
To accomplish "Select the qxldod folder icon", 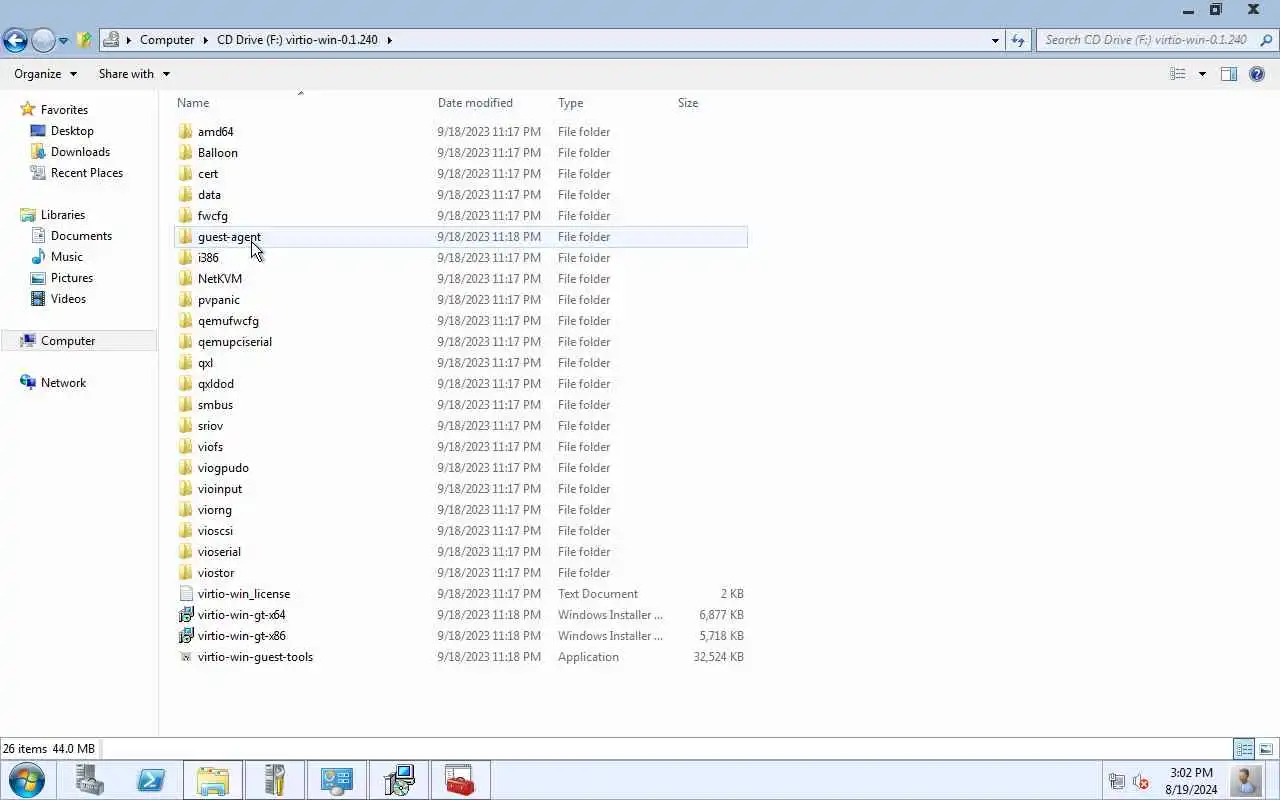I will (x=185, y=383).
